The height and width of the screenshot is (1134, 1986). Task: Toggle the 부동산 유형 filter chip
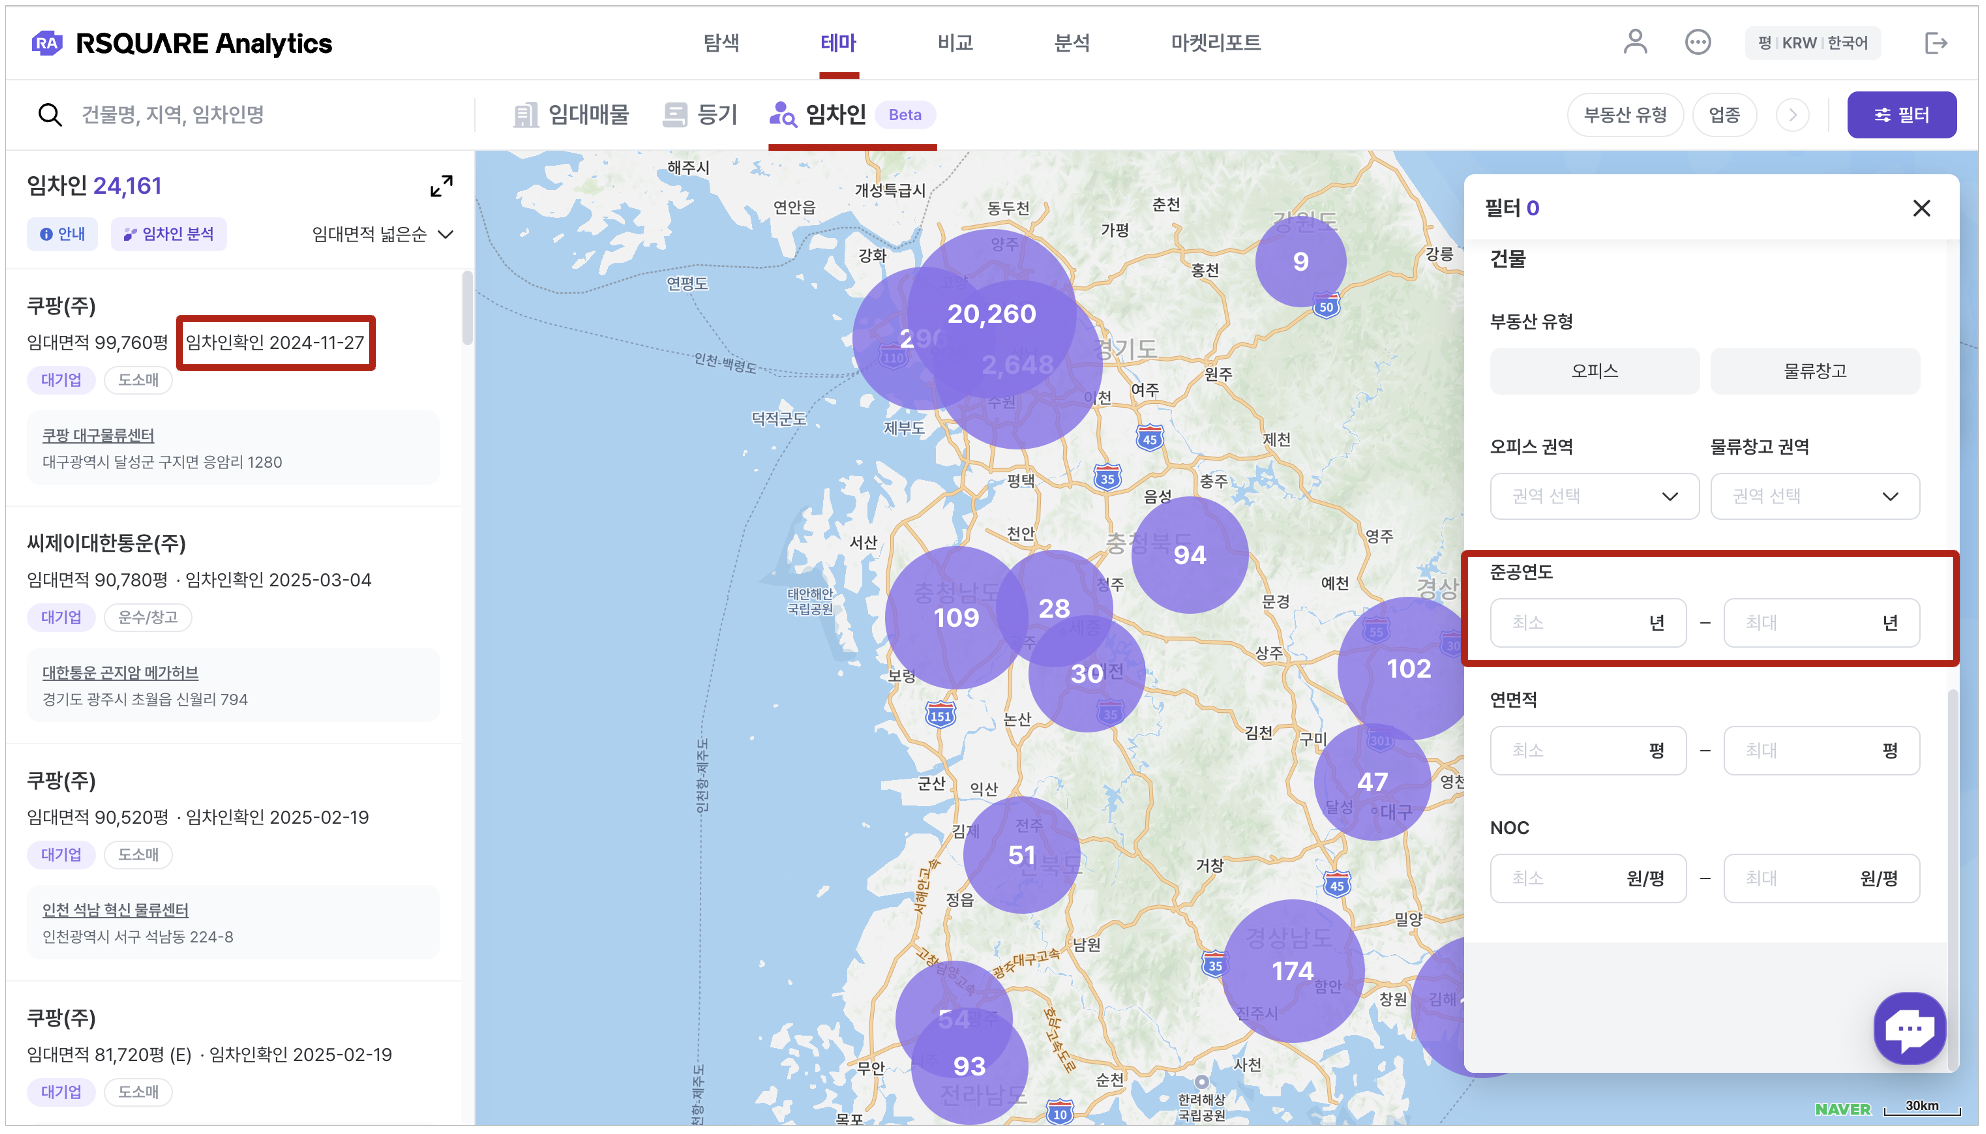click(x=1625, y=115)
